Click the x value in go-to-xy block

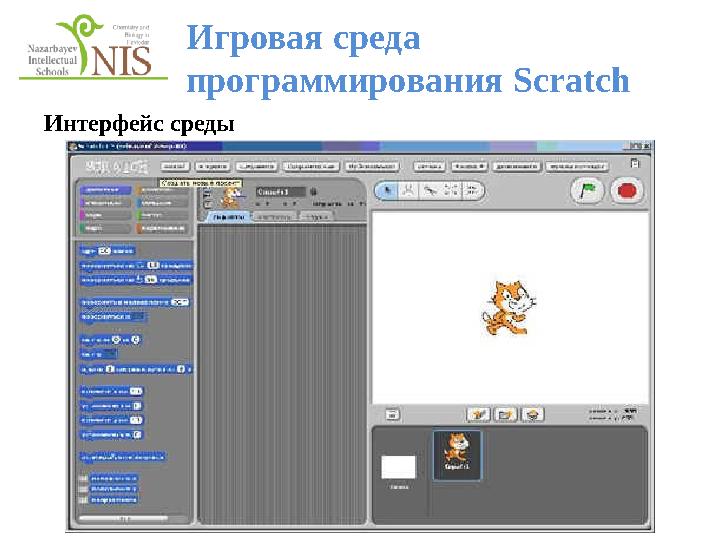tap(116, 340)
